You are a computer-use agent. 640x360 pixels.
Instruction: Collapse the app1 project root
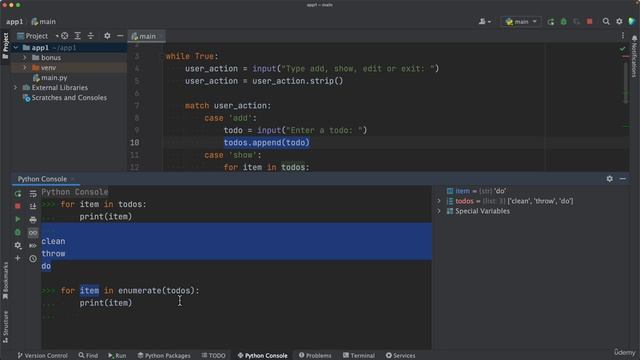(16, 48)
